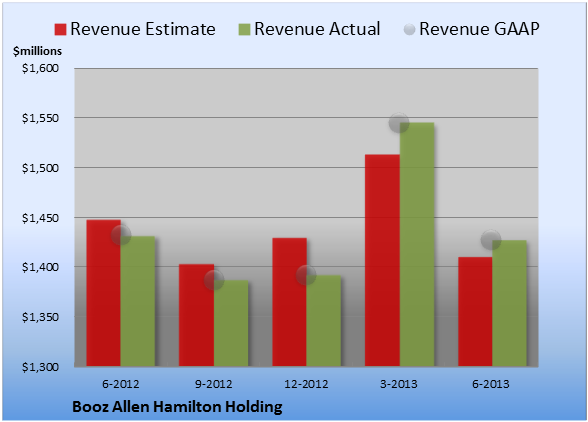The height and width of the screenshot is (422, 588).
Task: Click the GAAP marker for 6-2013
Action: 491,239
